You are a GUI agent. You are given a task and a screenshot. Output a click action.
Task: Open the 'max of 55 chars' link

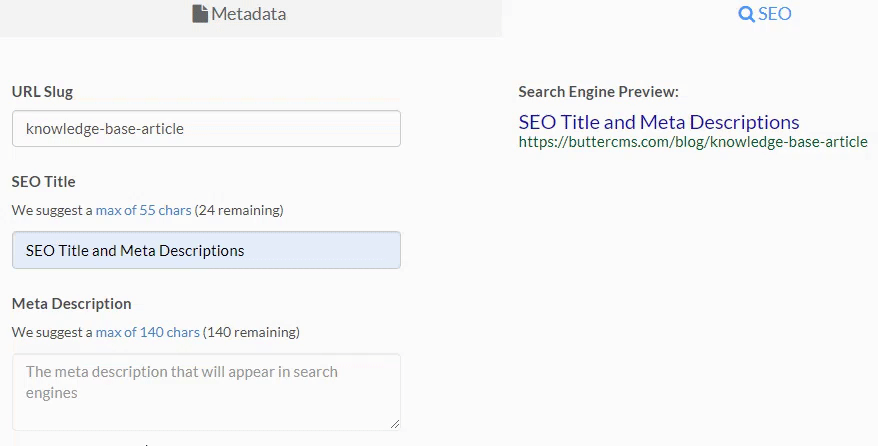pyautogui.click(x=143, y=210)
